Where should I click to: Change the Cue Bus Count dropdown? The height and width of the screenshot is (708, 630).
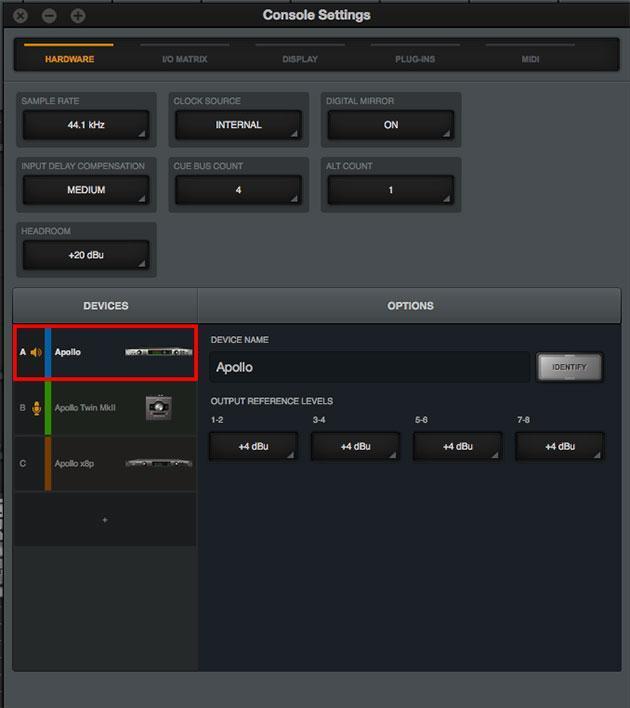coord(238,190)
